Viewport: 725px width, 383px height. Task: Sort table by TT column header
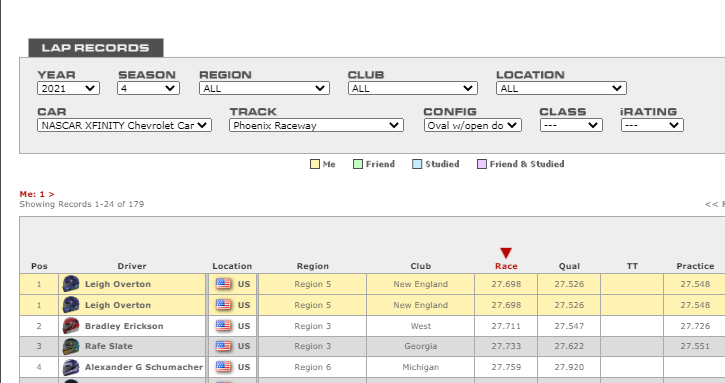[x=632, y=266]
